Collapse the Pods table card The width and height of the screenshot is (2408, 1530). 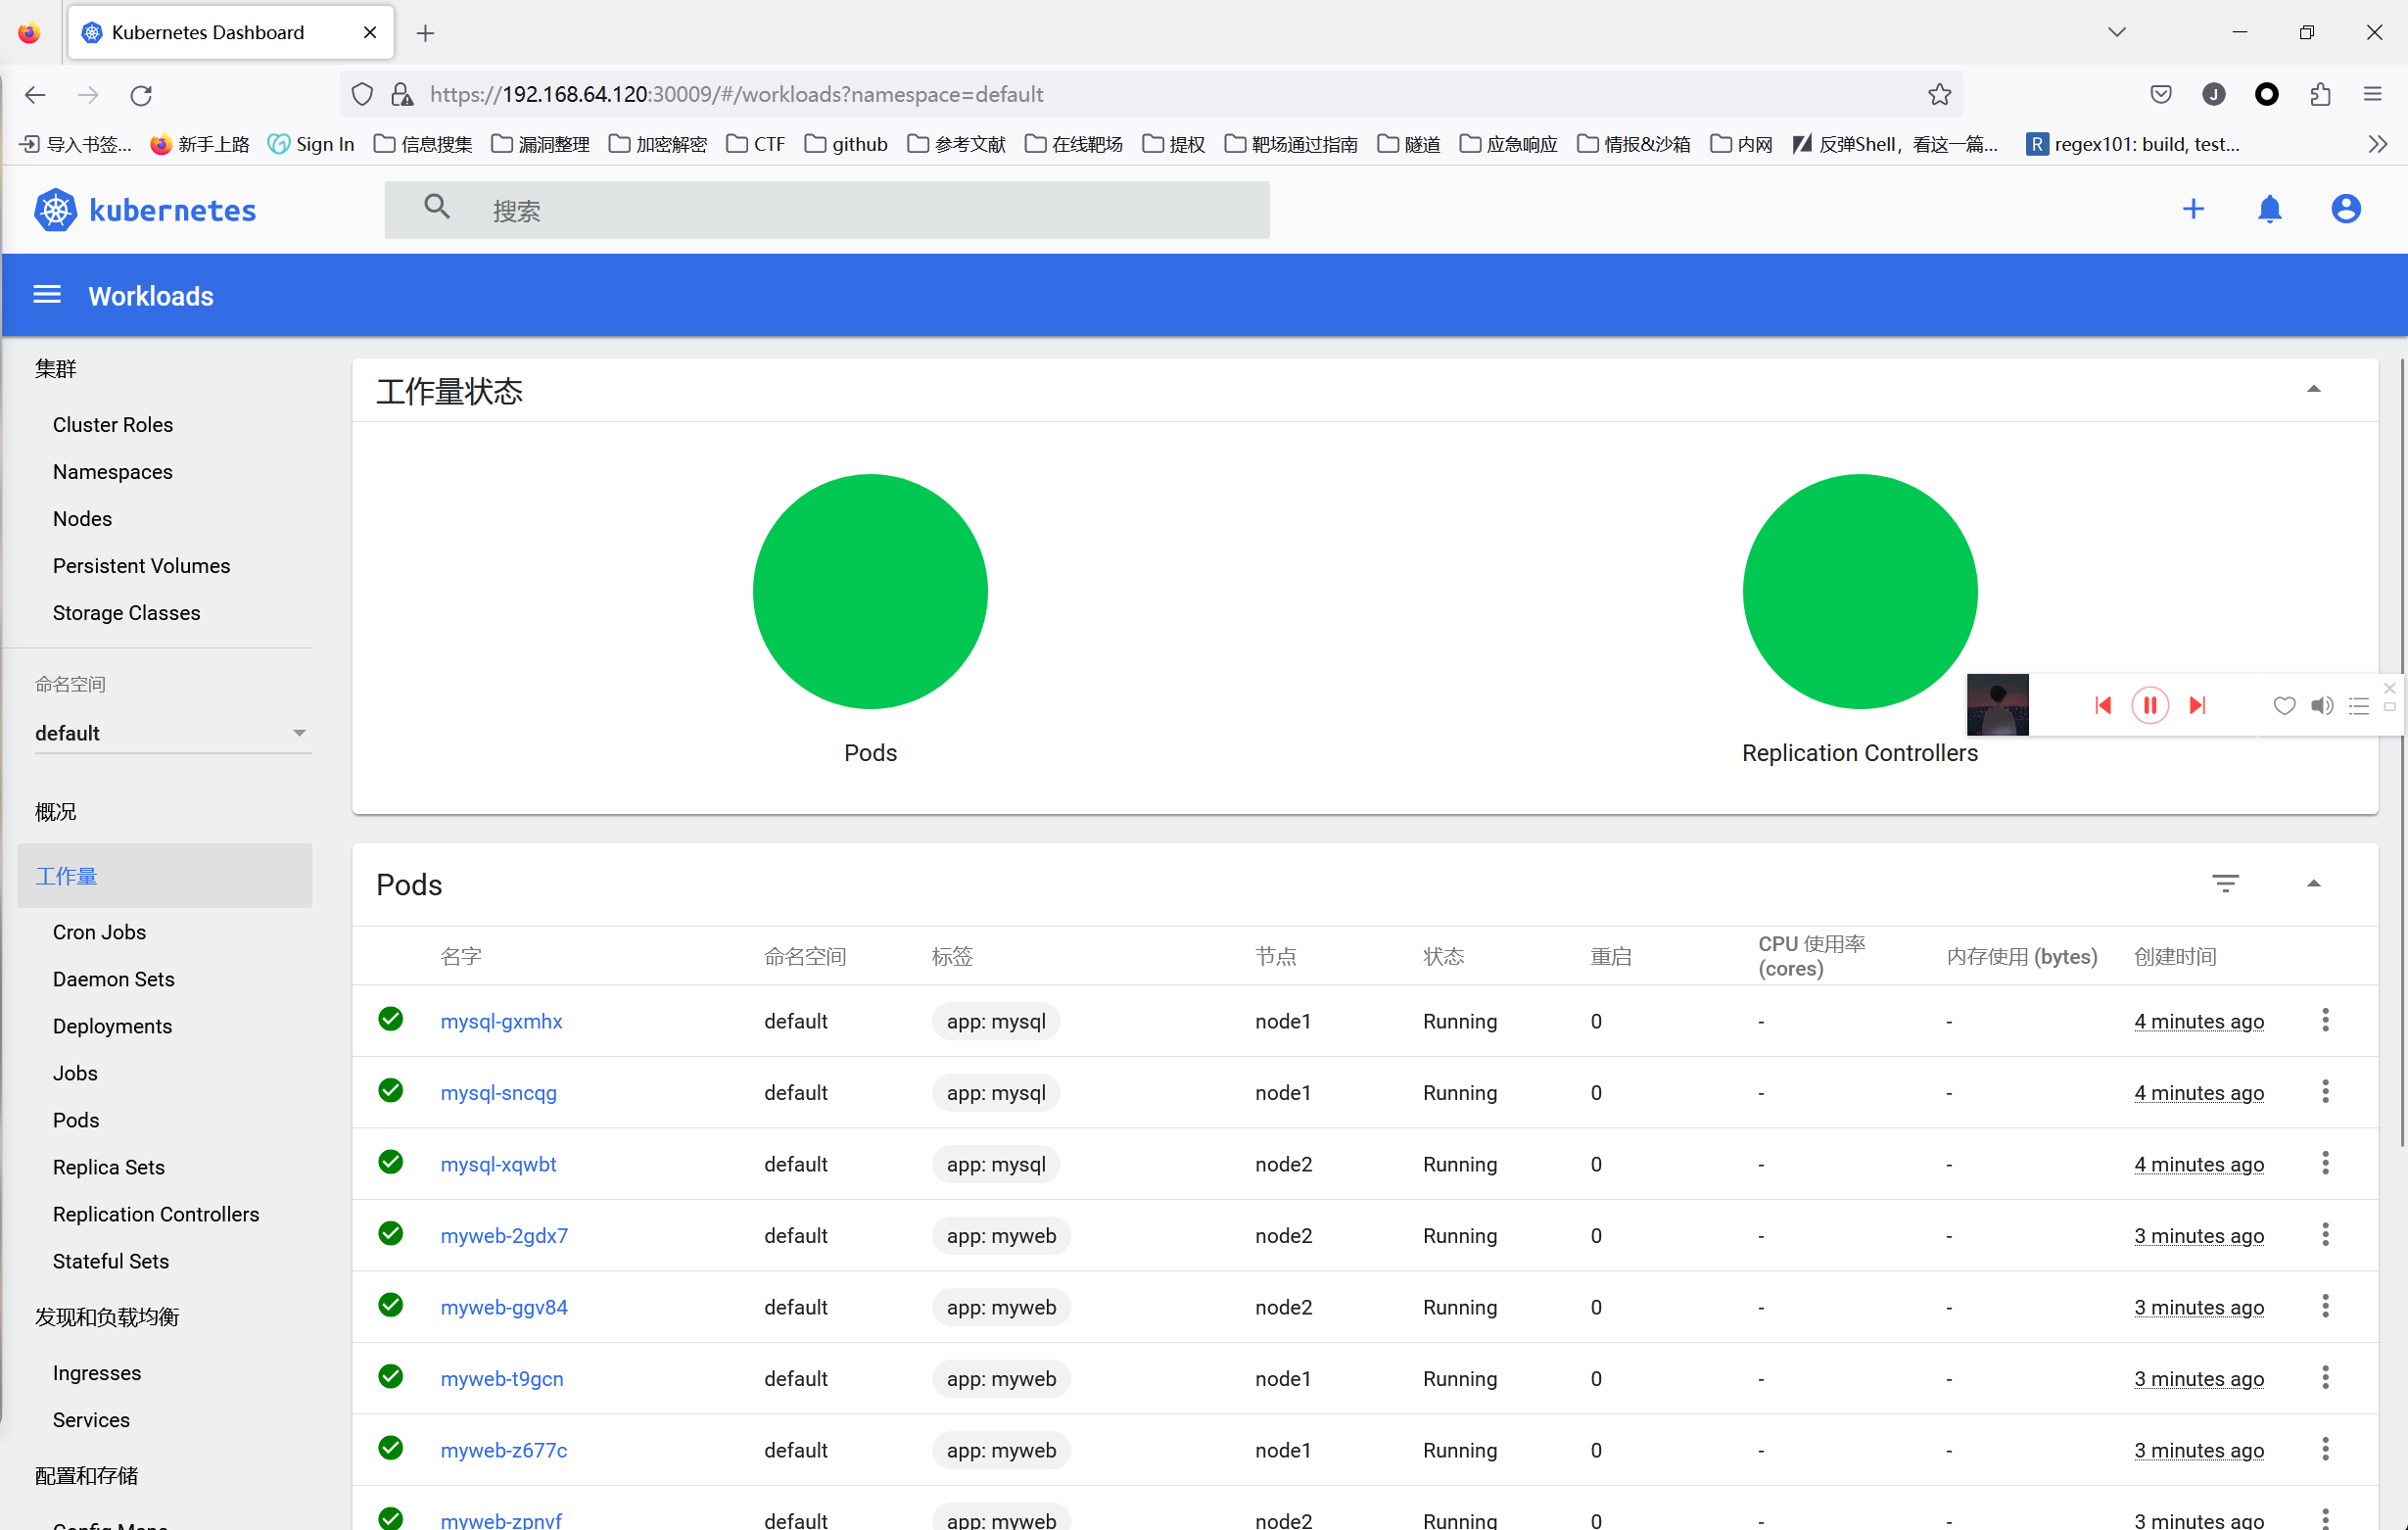coord(2313,884)
